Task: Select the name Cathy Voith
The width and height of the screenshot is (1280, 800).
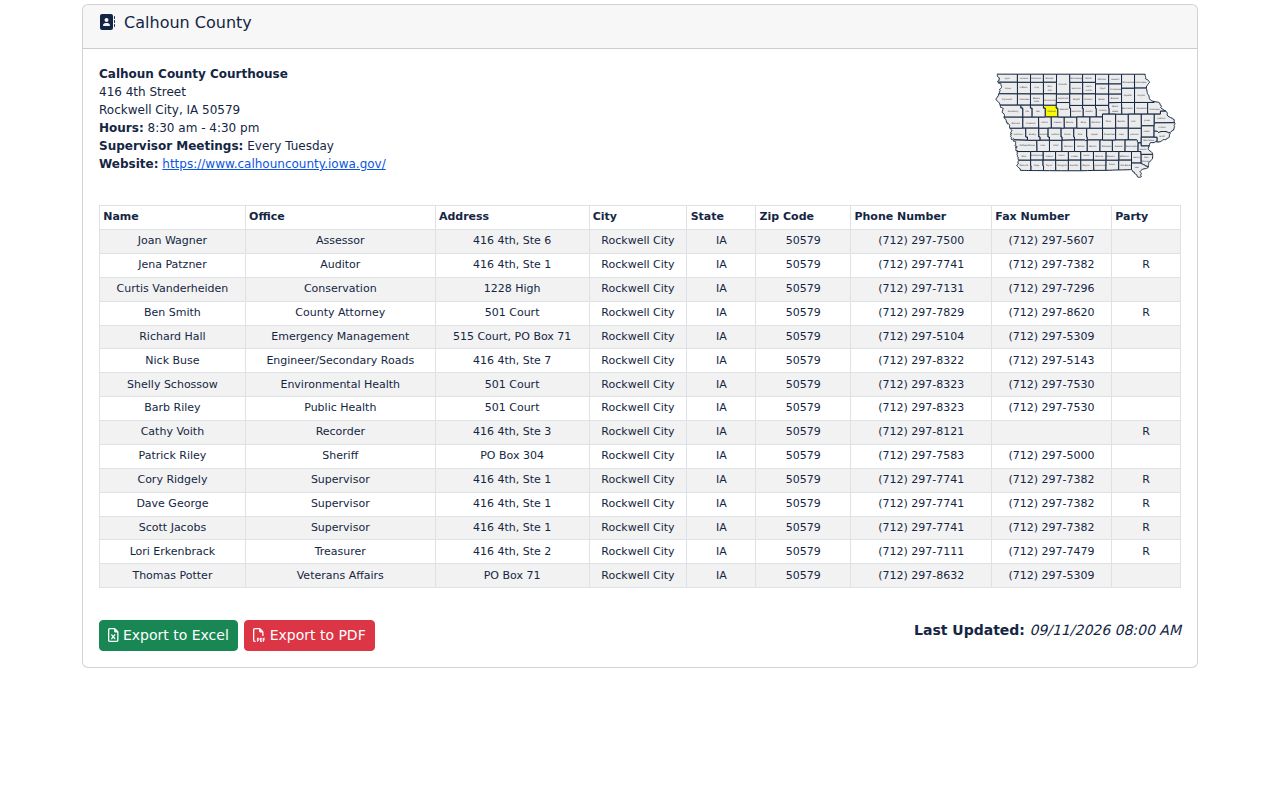Action: (x=172, y=432)
